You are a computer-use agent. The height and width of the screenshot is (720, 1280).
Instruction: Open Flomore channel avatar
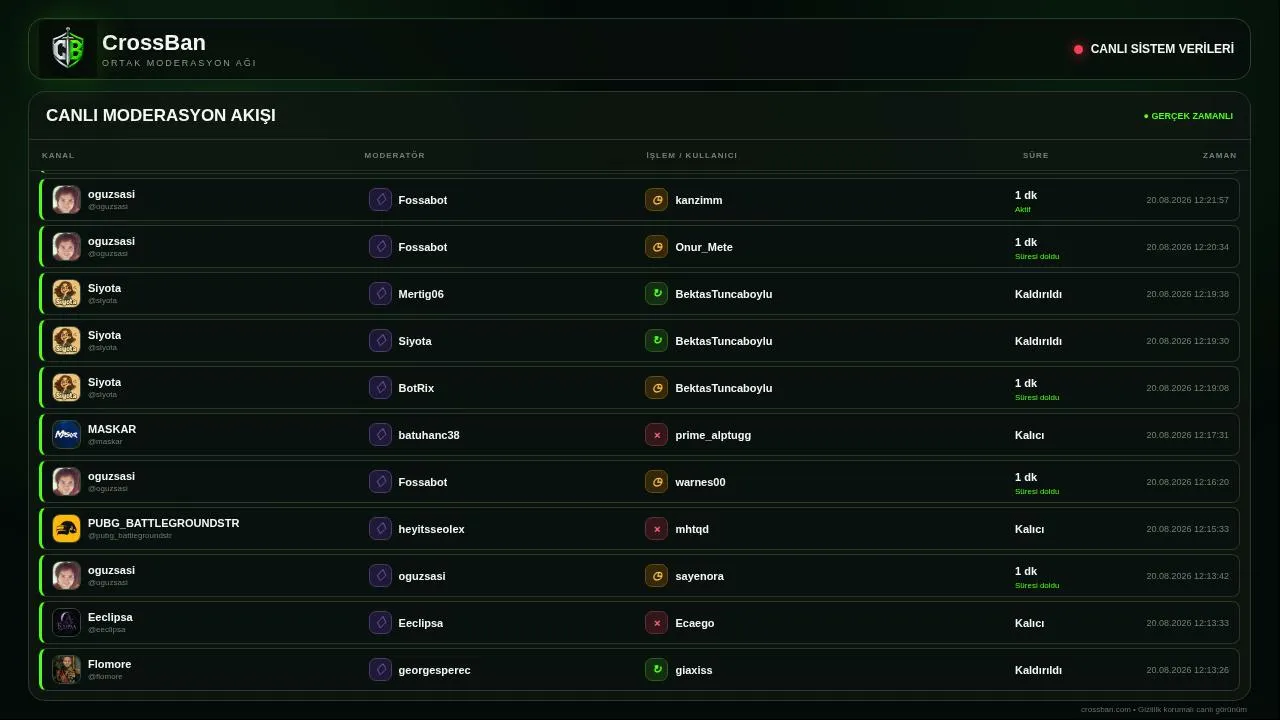(66, 670)
